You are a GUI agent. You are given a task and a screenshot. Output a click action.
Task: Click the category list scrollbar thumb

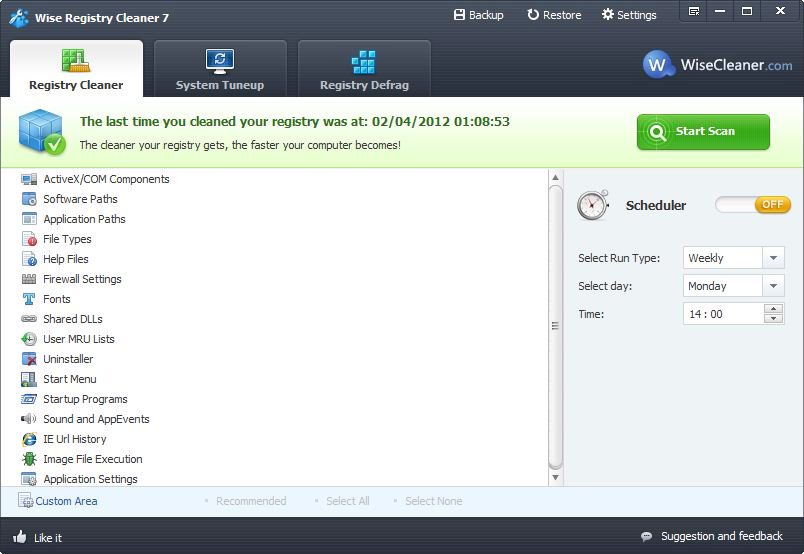[x=555, y=327]
